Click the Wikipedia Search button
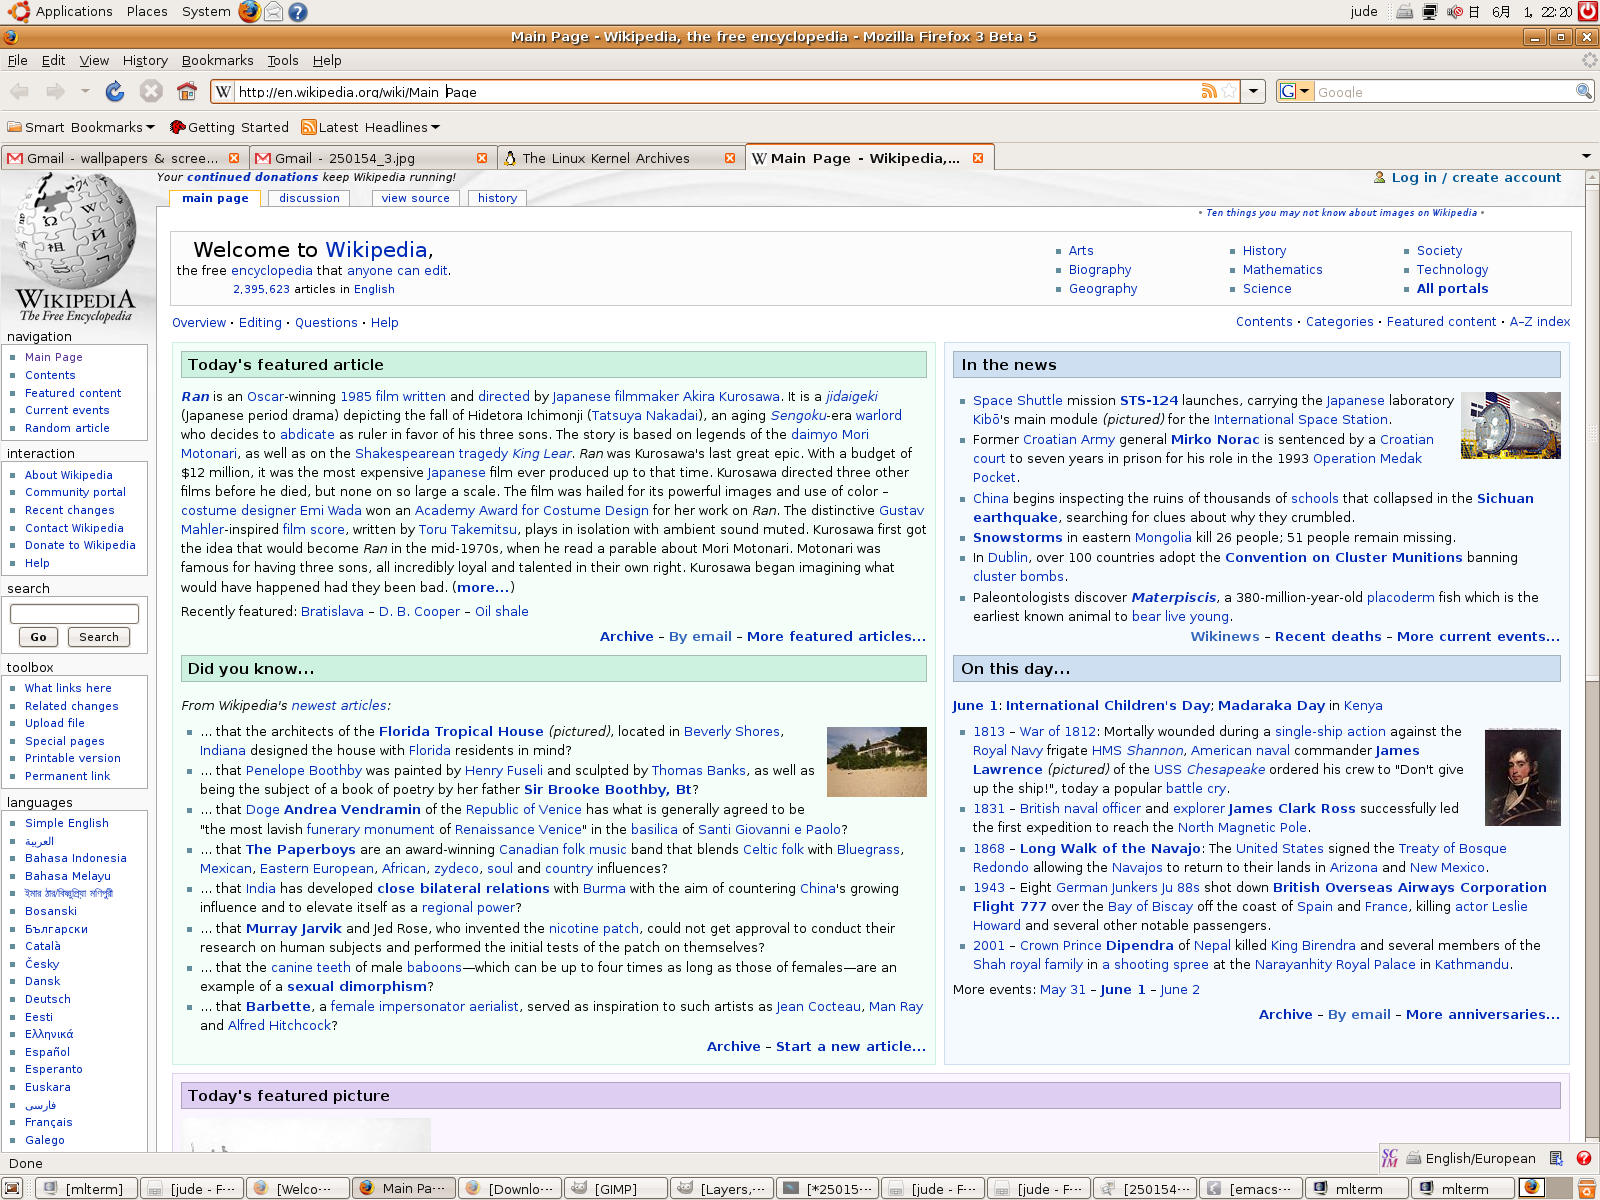Viewport: 1600px width, 1200px height. coord(99,637)
